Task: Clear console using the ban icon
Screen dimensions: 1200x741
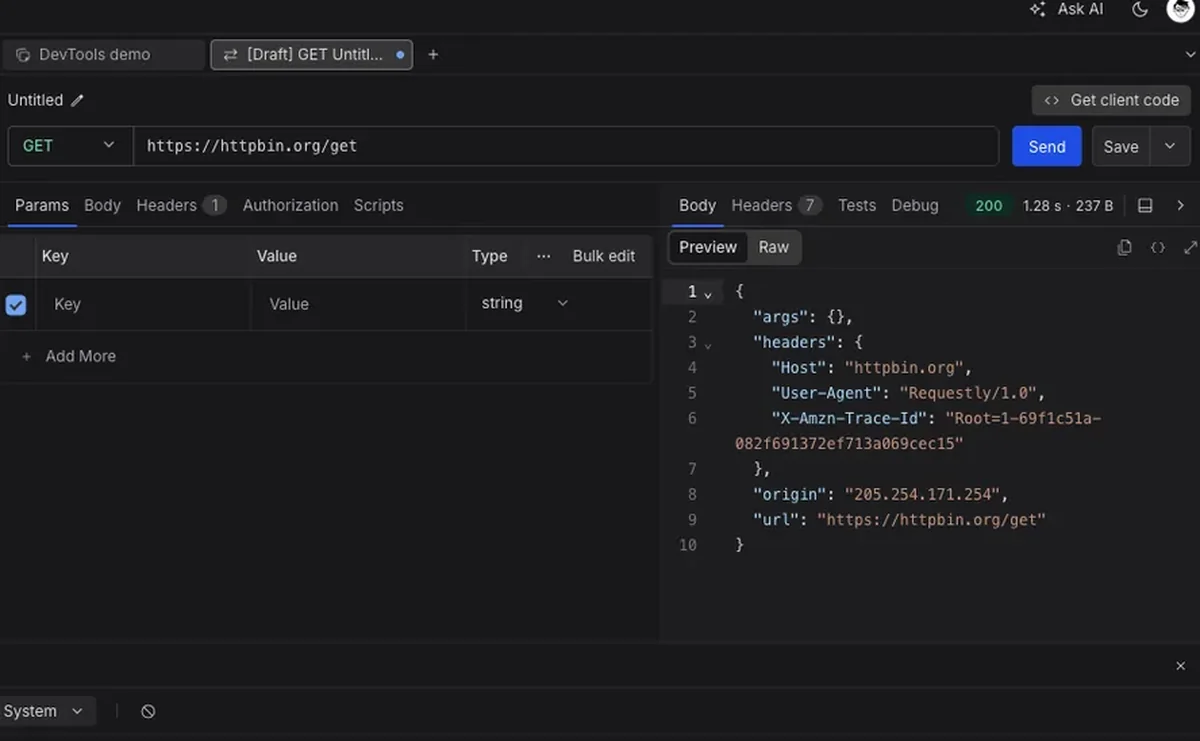Action: pyautogui.click(x=148, y=711)
